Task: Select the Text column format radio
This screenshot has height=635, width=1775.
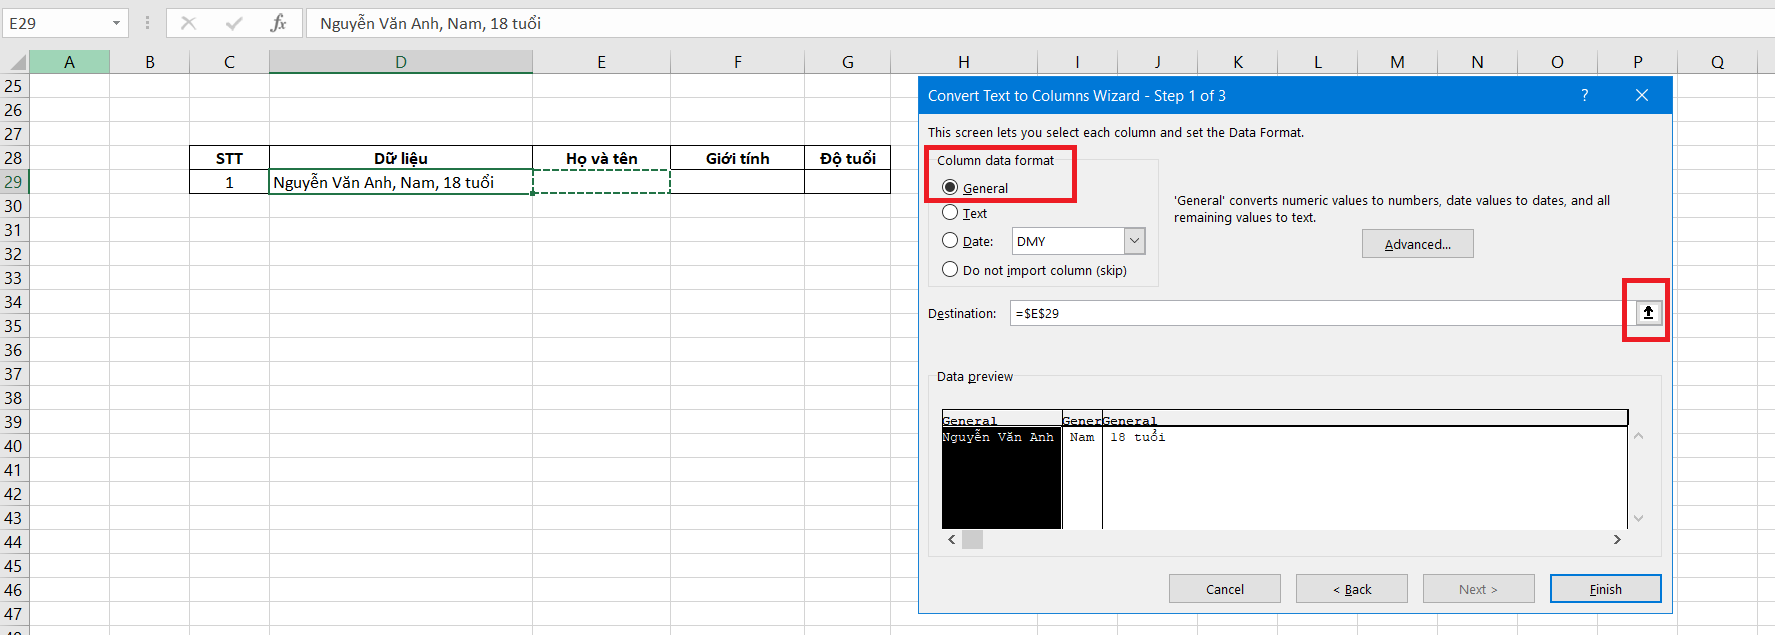Action: [x=950, y=213]
